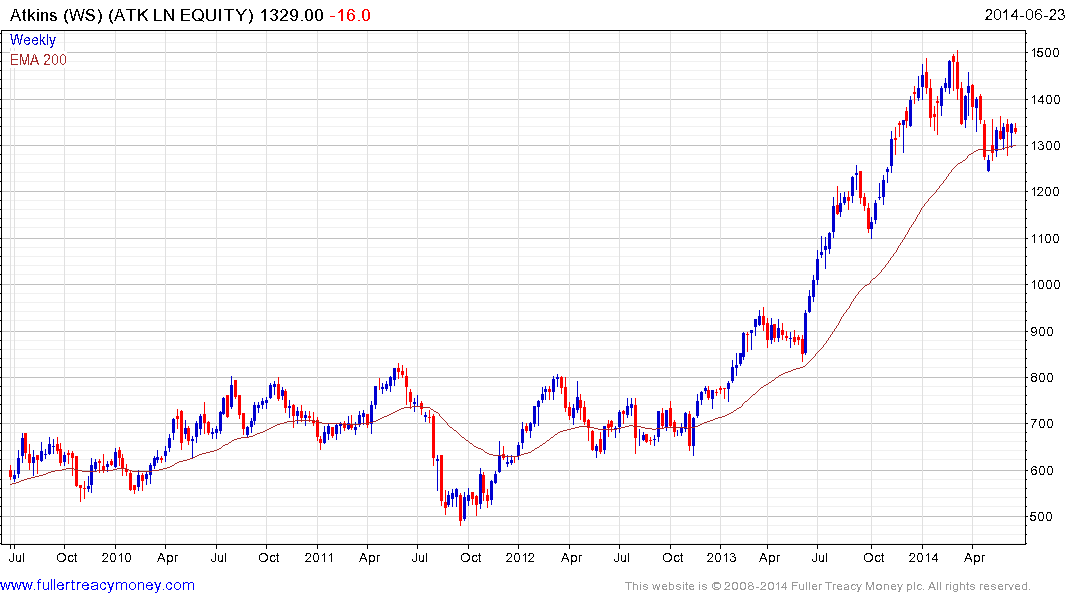Open the www.fullertreacymoney.com link

pos(97,586)
